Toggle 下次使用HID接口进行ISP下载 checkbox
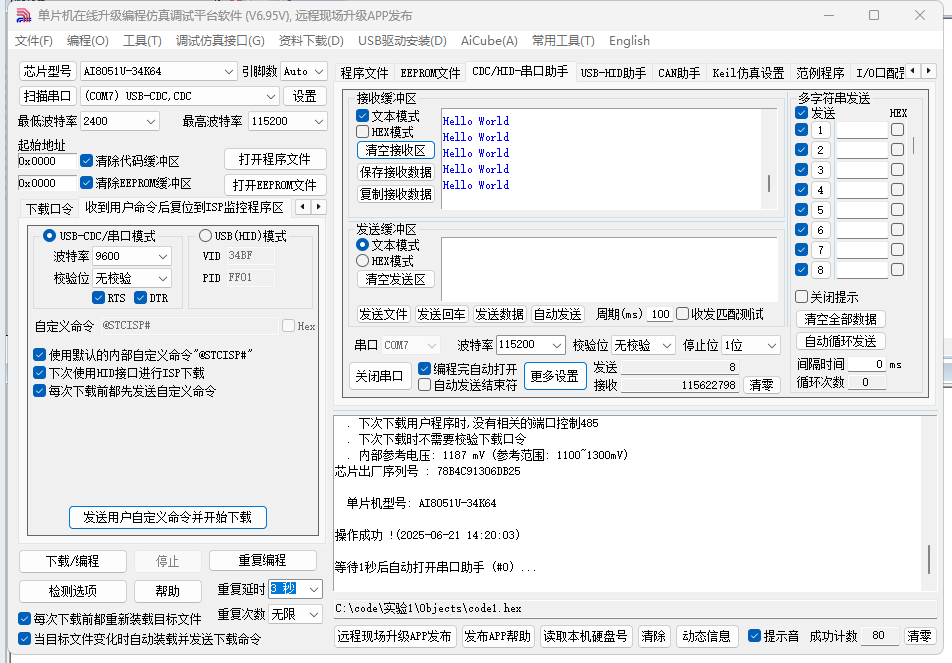952x663 pixels. pos(39,373)
